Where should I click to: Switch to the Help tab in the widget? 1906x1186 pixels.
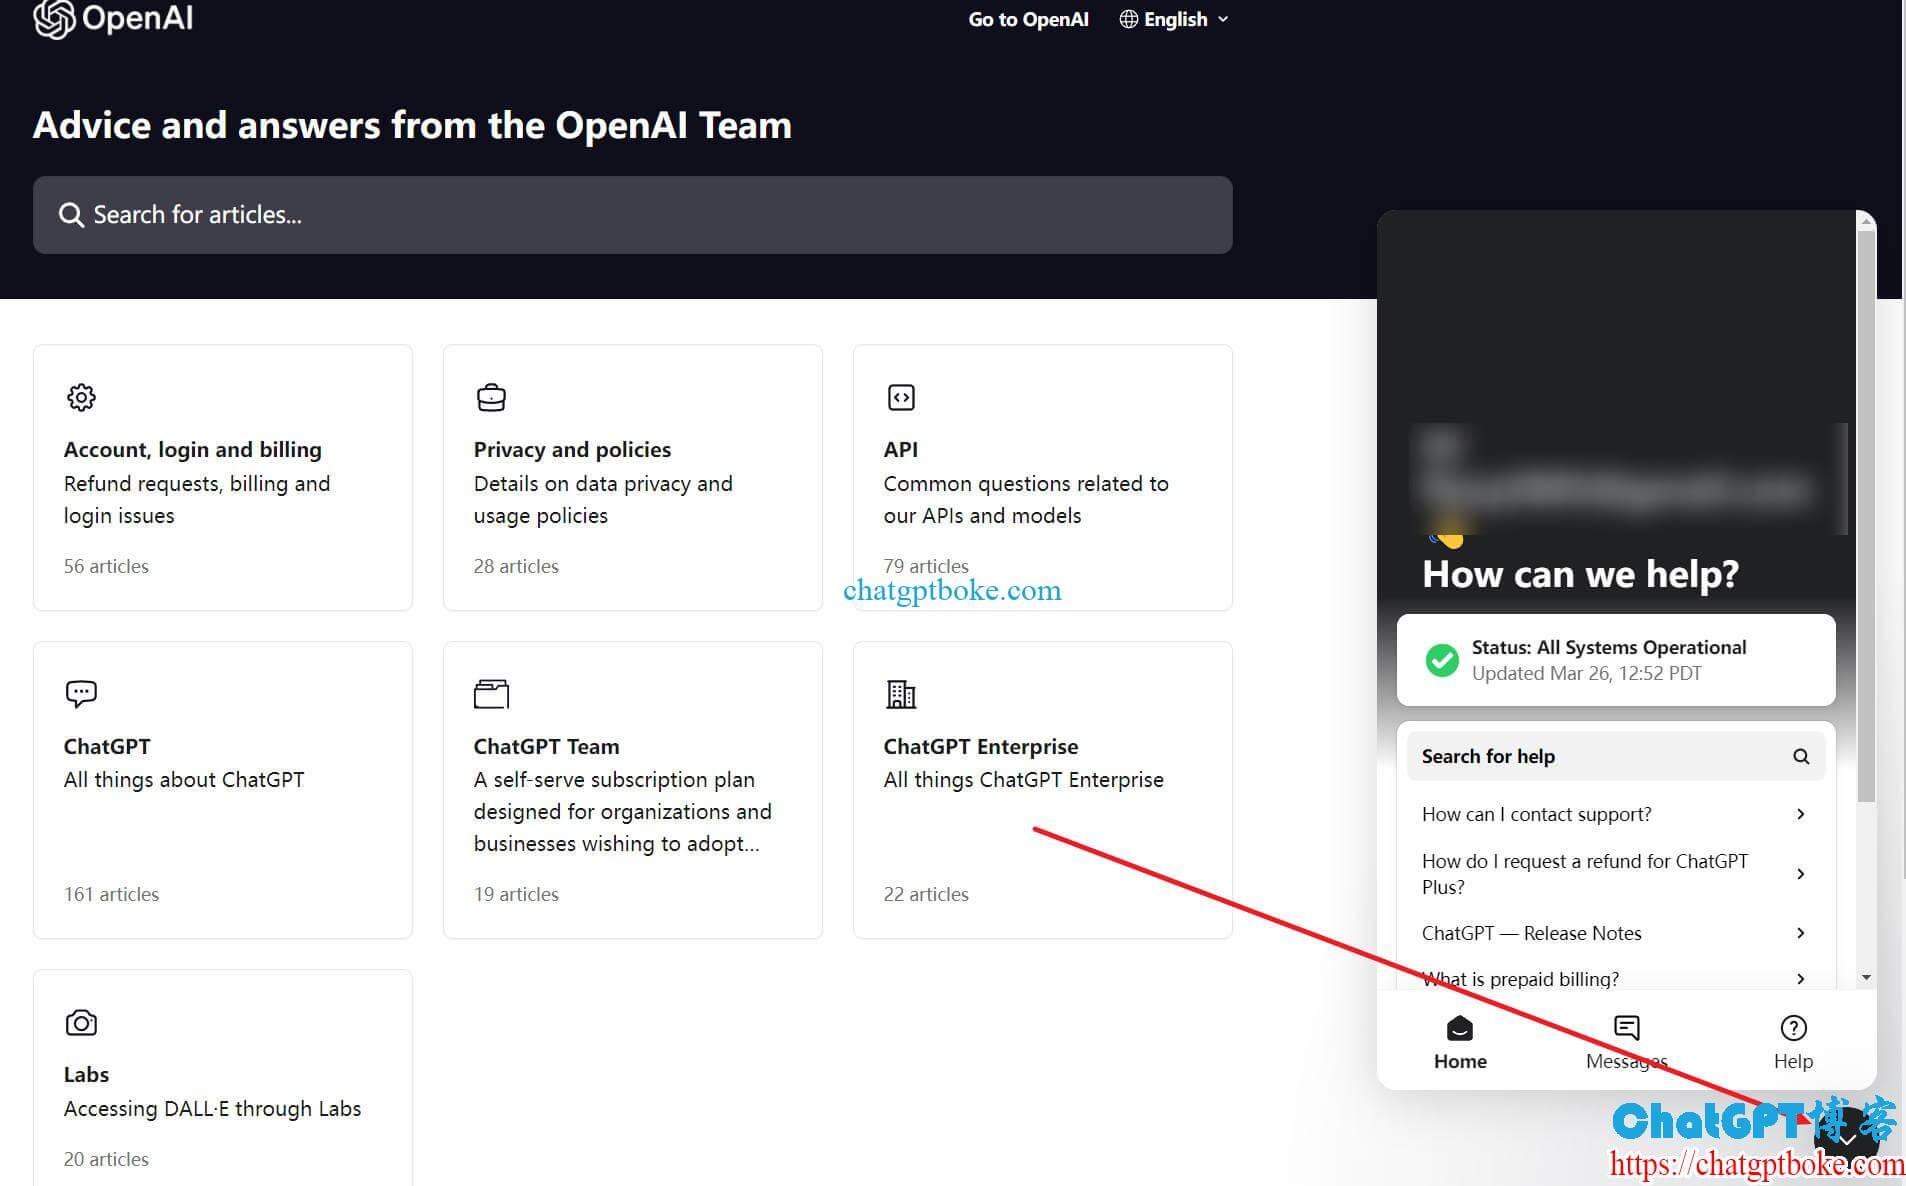(x=1793, y=1043)
